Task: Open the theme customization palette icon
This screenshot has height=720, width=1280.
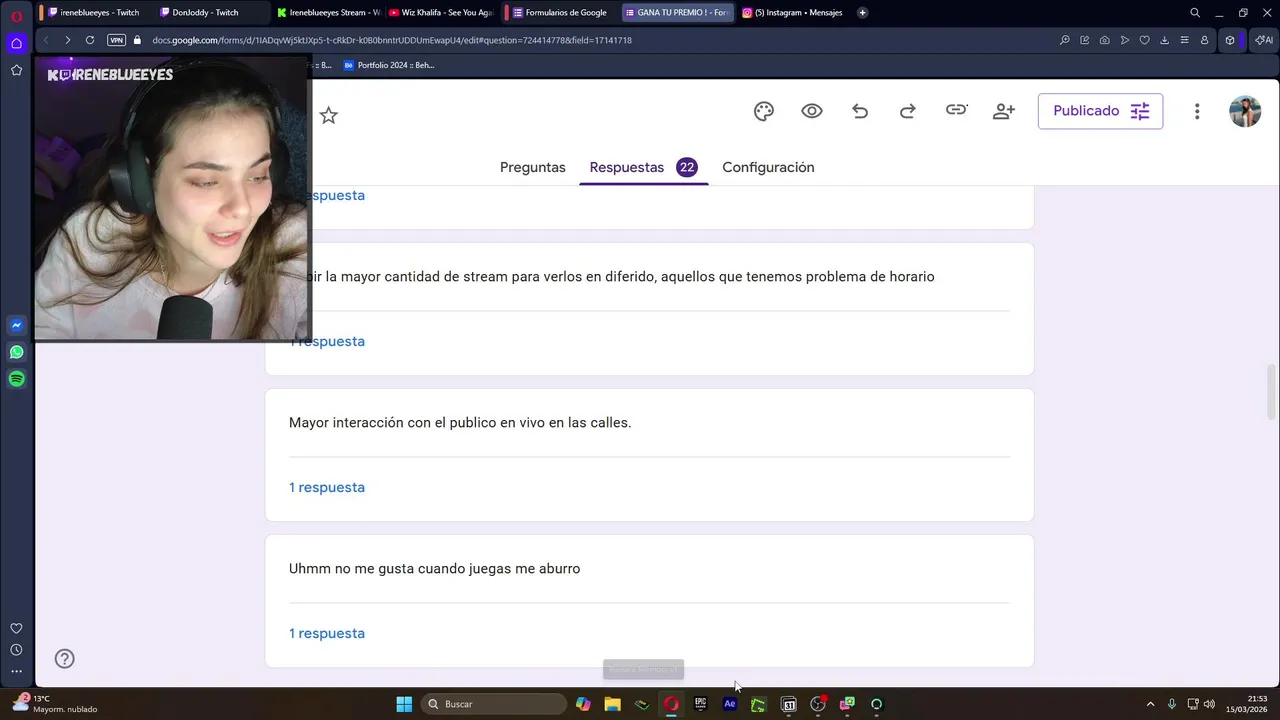Action: tap(764, 111)
